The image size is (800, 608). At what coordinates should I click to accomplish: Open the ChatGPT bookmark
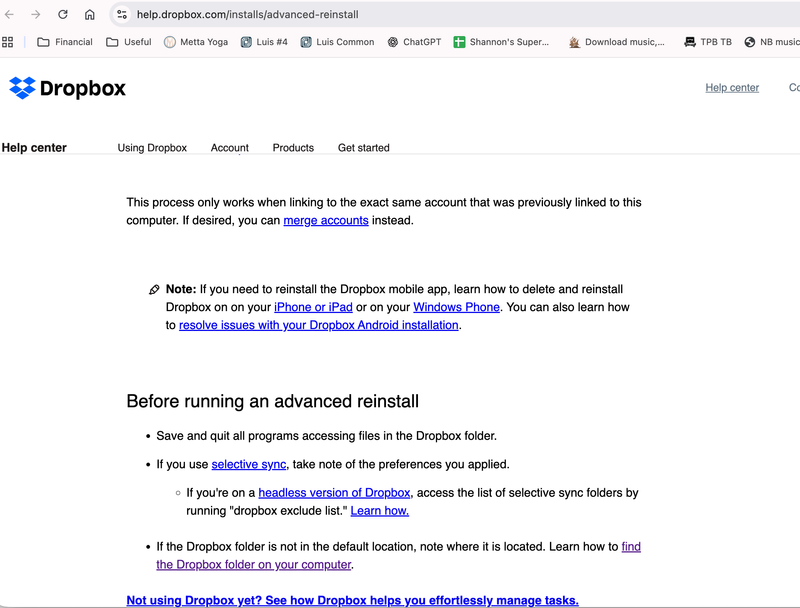(x=414, y=42)
